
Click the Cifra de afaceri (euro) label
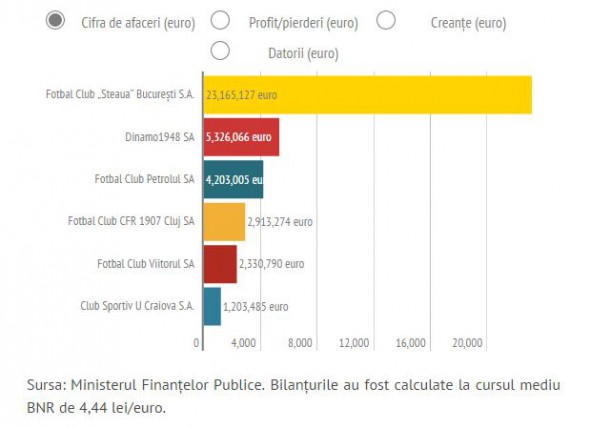[138, 23]
